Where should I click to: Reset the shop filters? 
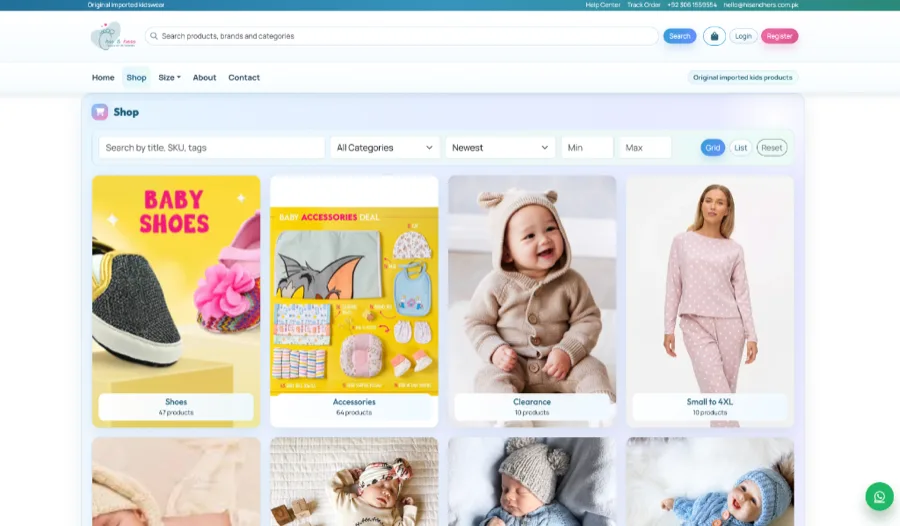click(771, 148)
